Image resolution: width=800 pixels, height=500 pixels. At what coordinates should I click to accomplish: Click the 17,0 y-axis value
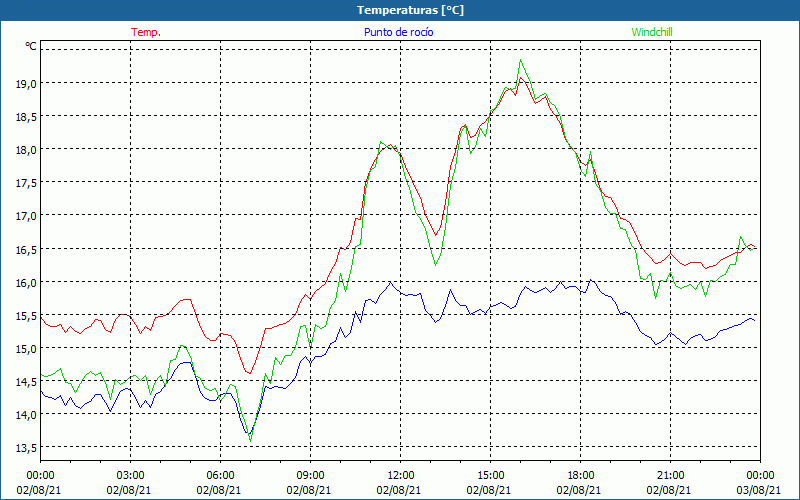pyautogui.click(x=26, y=216)
